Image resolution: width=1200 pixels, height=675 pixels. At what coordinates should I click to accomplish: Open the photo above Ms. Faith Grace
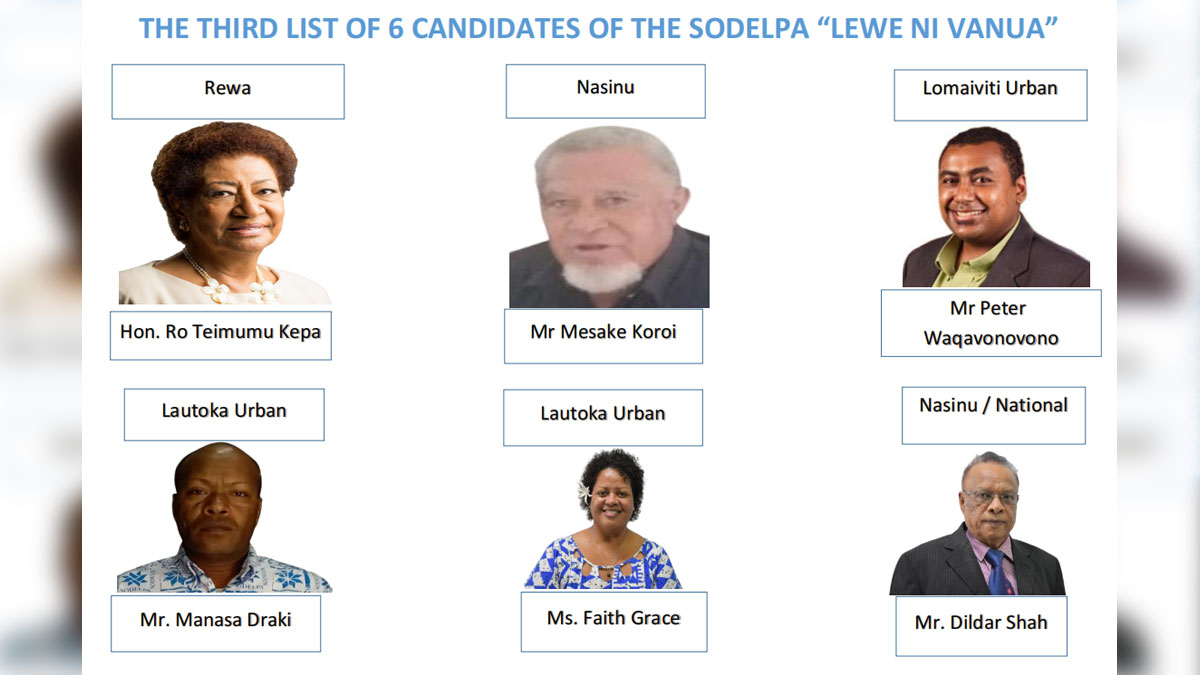tap(603, 519)
